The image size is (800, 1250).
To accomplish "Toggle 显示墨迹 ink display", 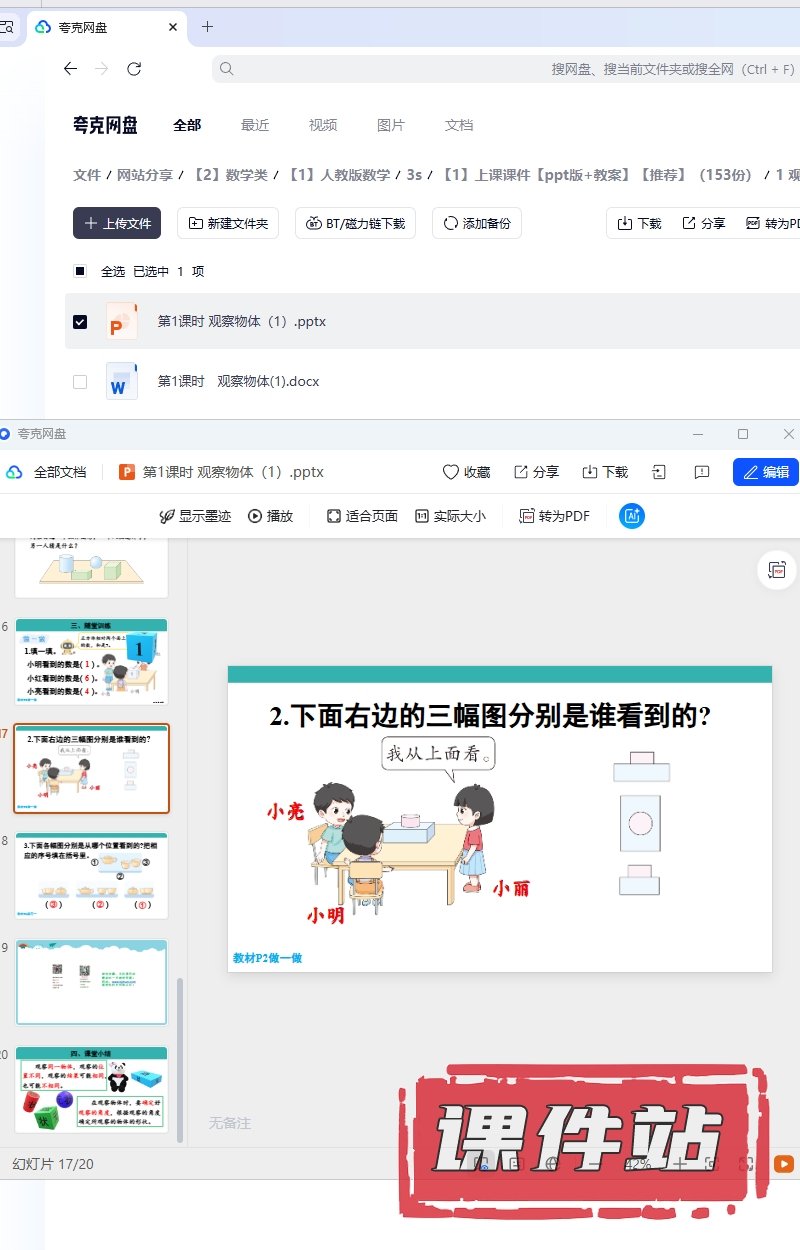I will coord(195,516).
